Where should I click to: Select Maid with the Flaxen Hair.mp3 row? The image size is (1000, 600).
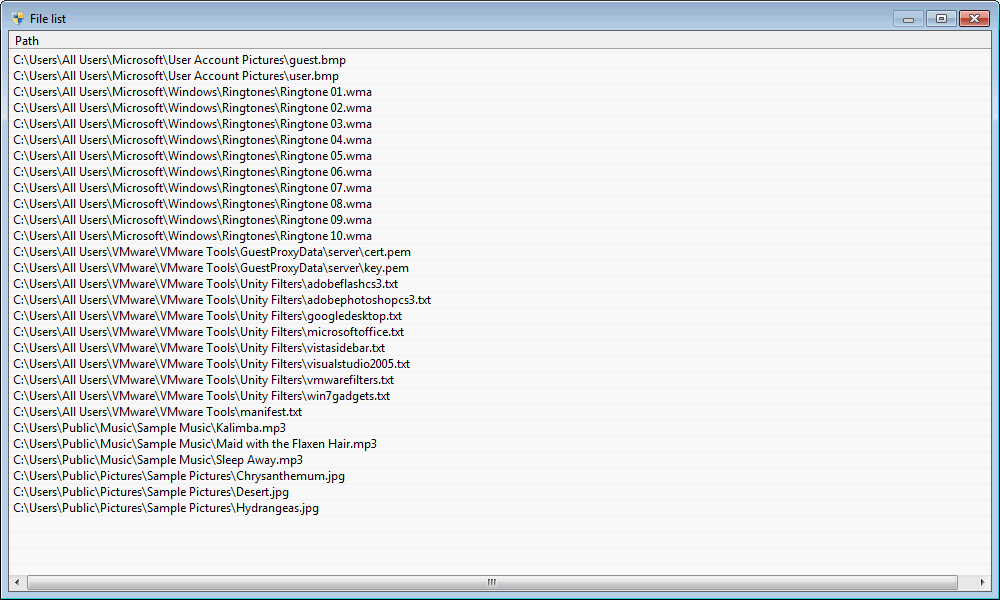coord(500,443)
